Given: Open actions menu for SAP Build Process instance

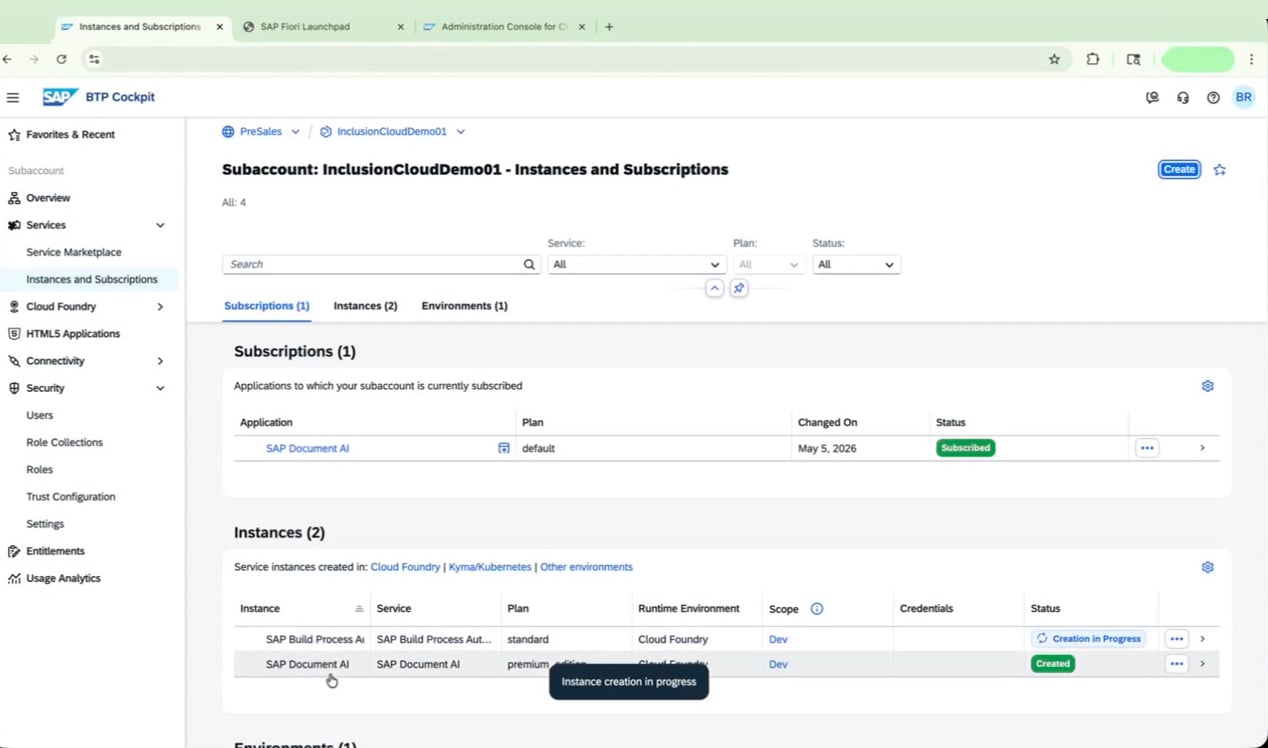Looking at the screenshot, I should pos(1176,639).
